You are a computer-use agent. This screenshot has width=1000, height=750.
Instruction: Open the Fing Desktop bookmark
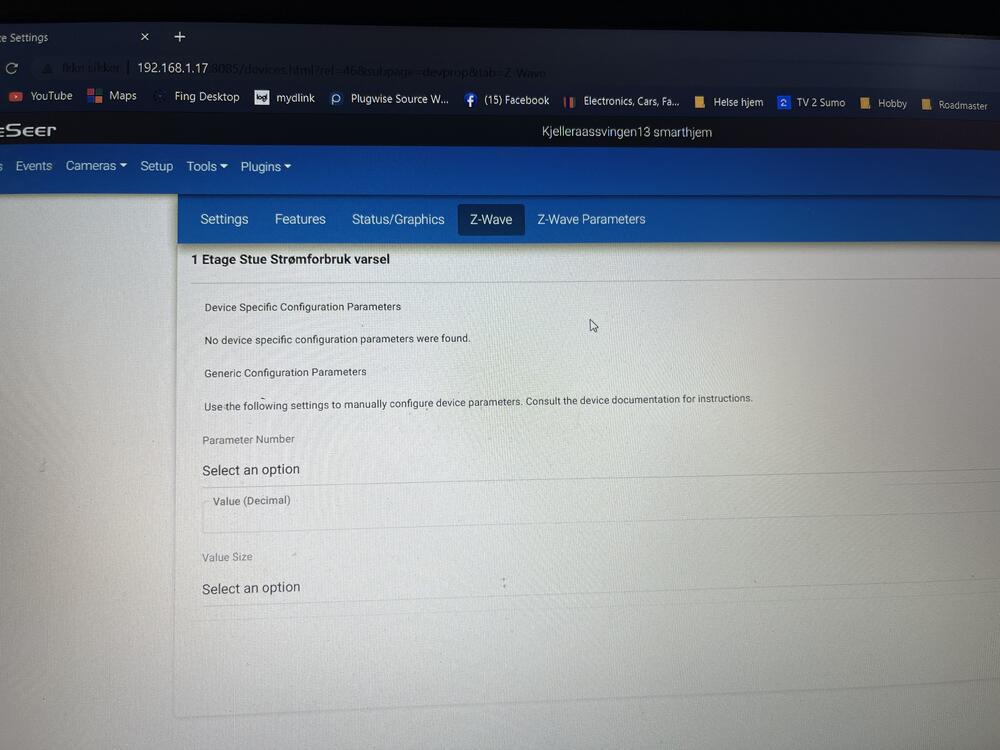(x=197, y=96)
